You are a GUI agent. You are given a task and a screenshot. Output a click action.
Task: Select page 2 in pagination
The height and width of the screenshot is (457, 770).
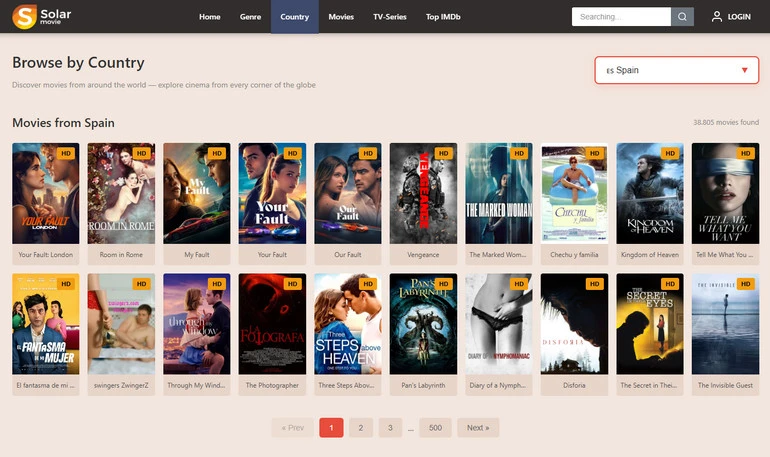click(x=361, y=428)
